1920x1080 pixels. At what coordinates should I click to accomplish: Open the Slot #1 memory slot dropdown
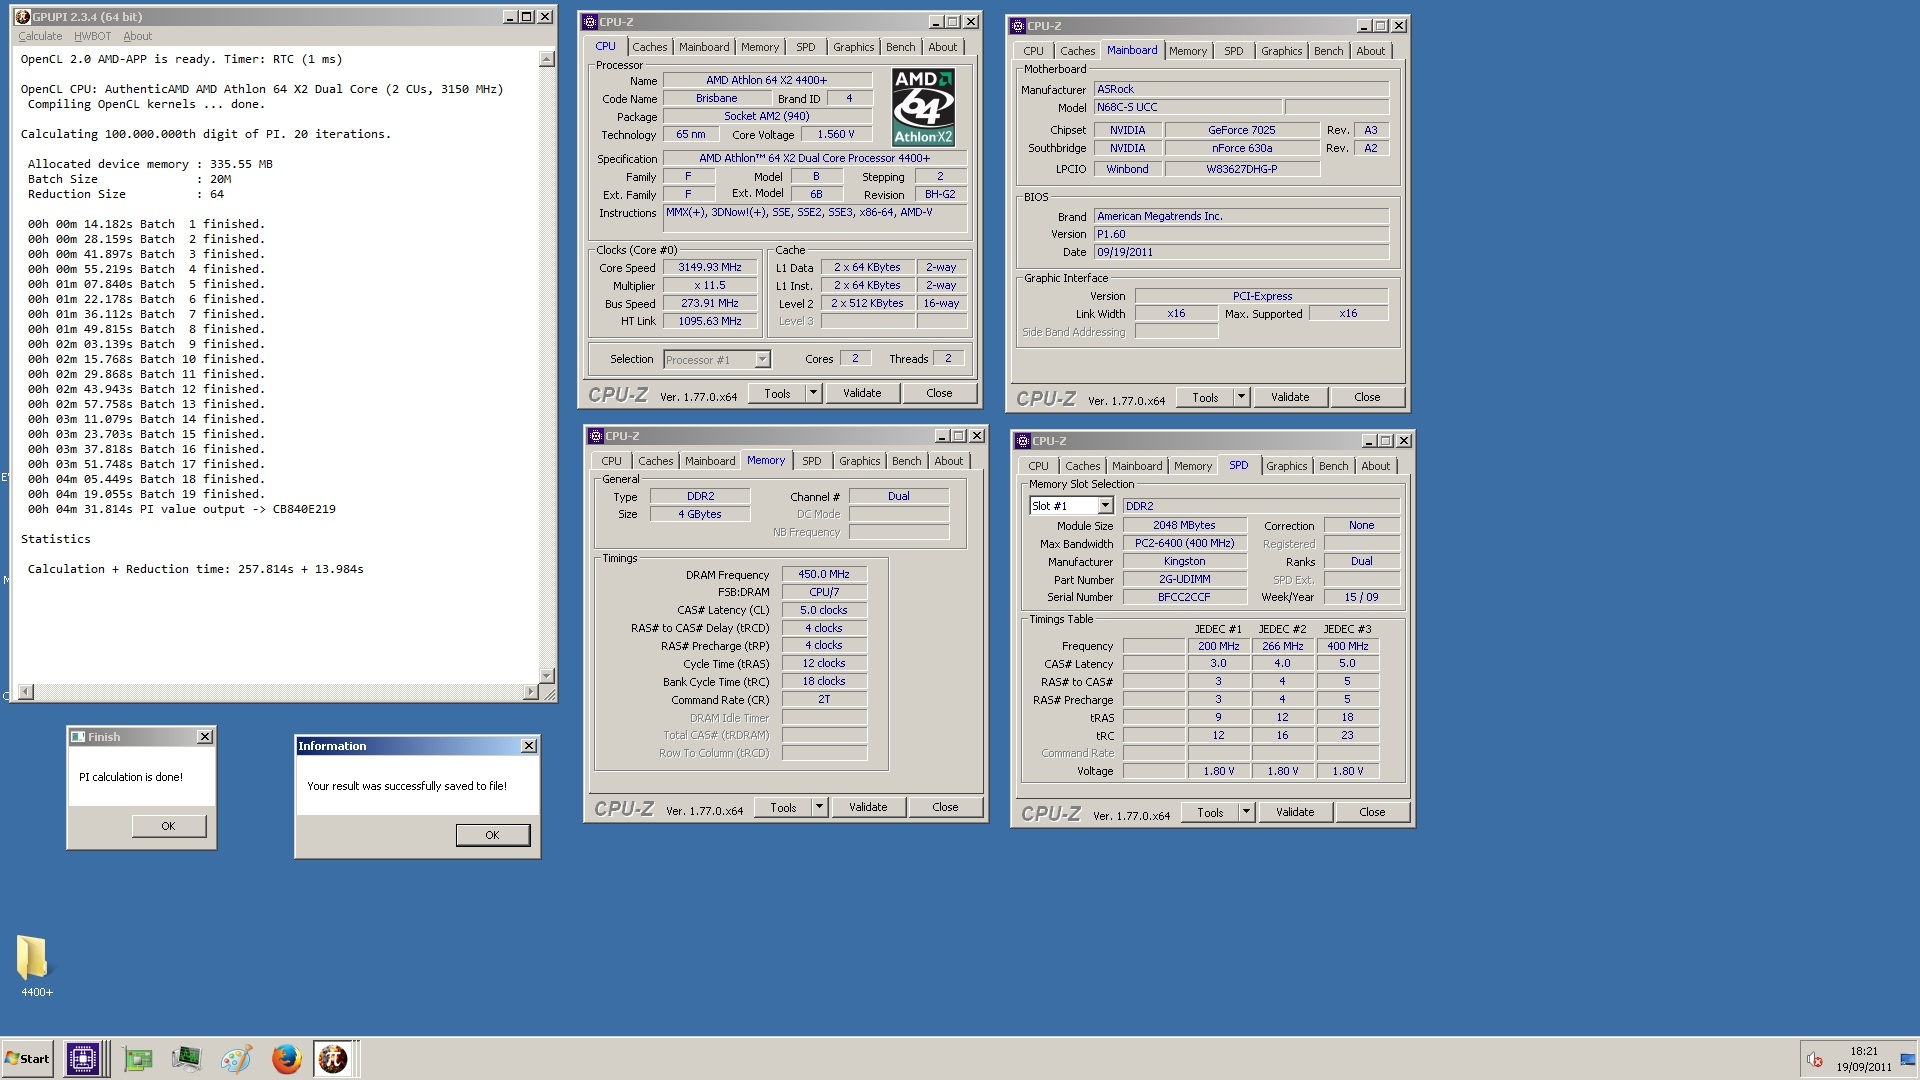coord(1105,506)
